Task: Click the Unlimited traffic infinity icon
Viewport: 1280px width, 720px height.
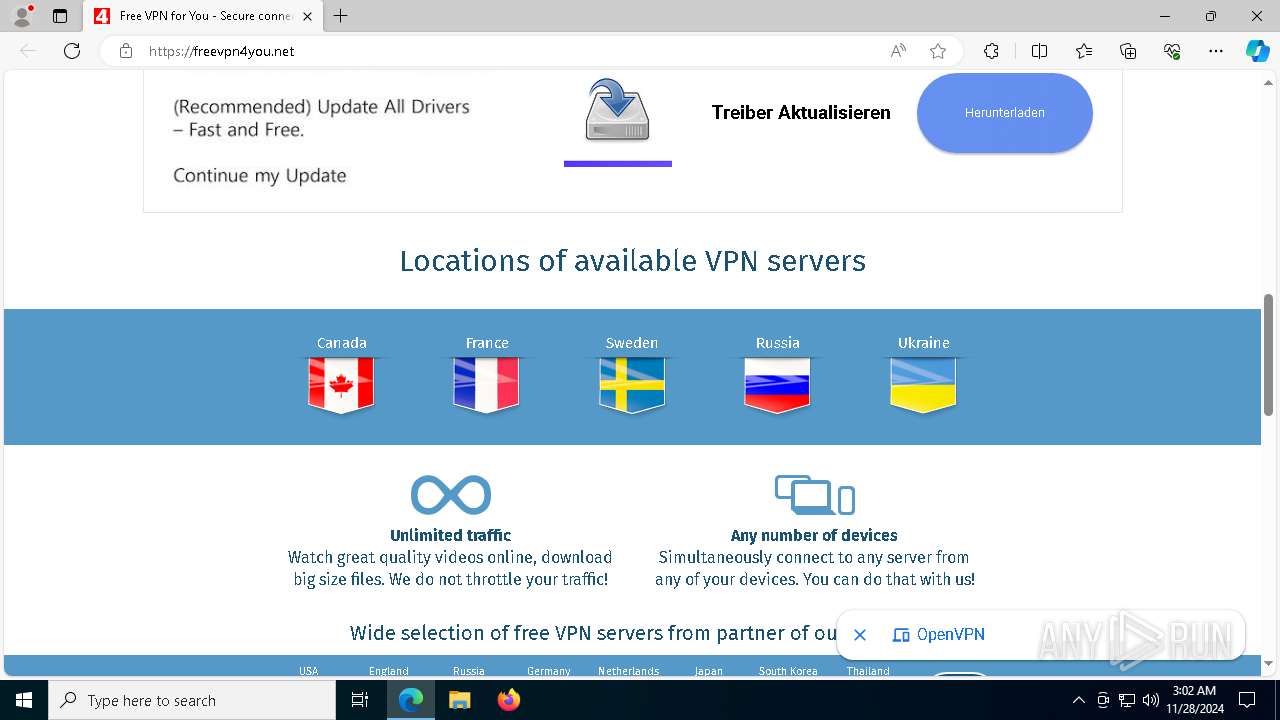Action: 451,495
